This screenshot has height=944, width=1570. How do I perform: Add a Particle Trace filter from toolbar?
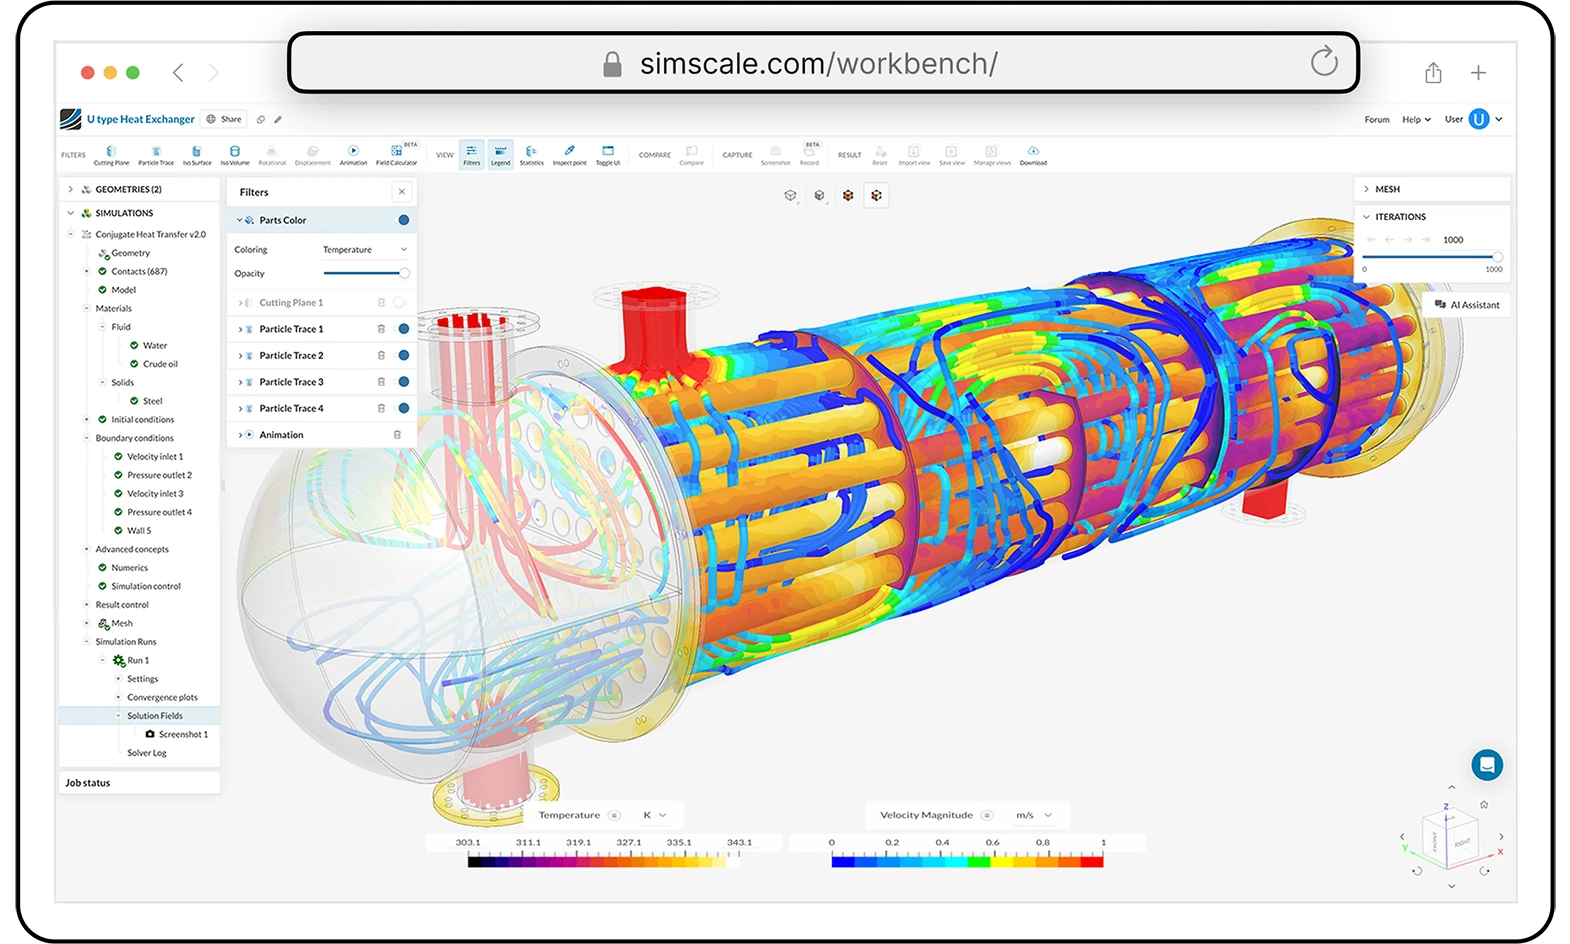(156, 154)
